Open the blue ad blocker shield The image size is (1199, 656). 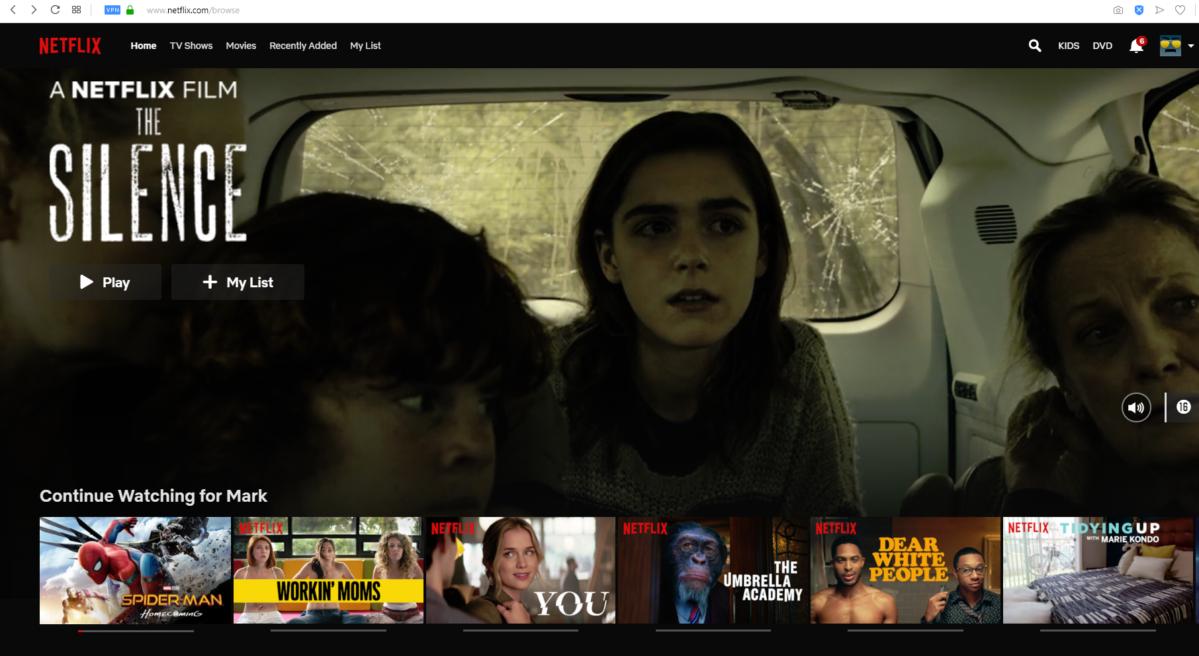coord(1139,10)
